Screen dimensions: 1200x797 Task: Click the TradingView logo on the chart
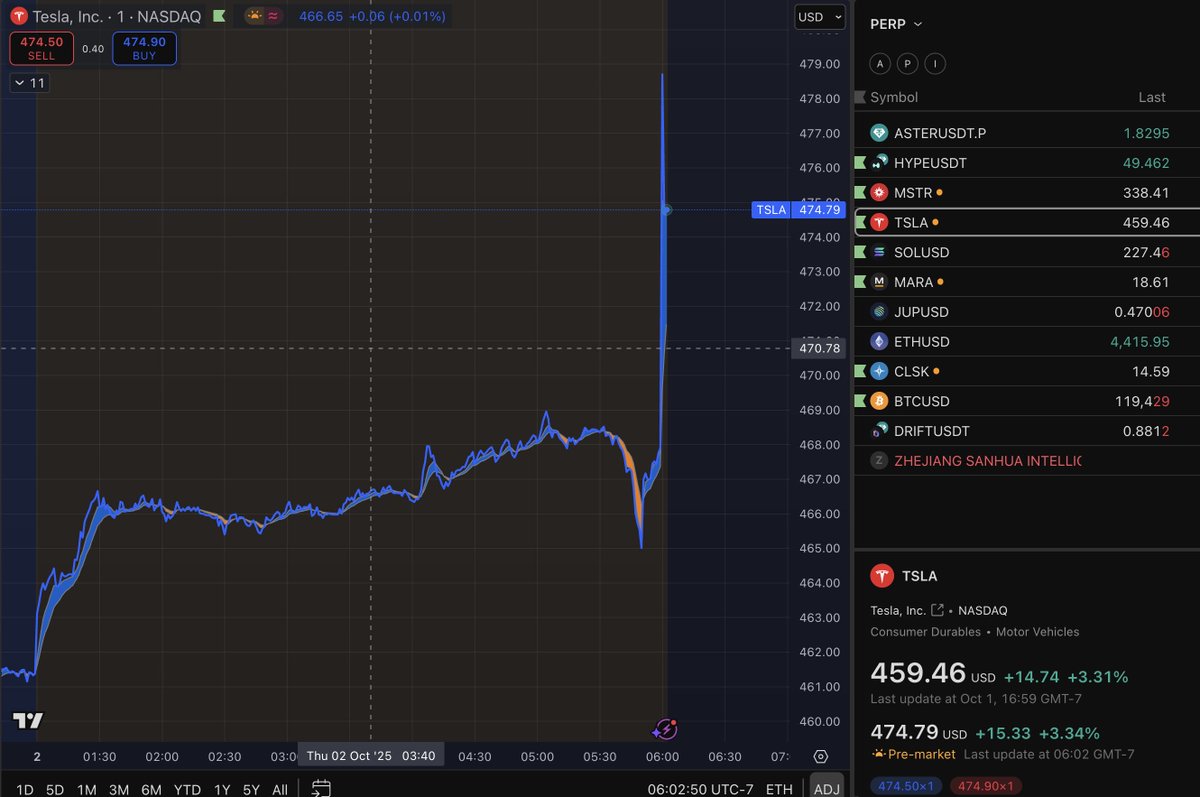[28, 721]
